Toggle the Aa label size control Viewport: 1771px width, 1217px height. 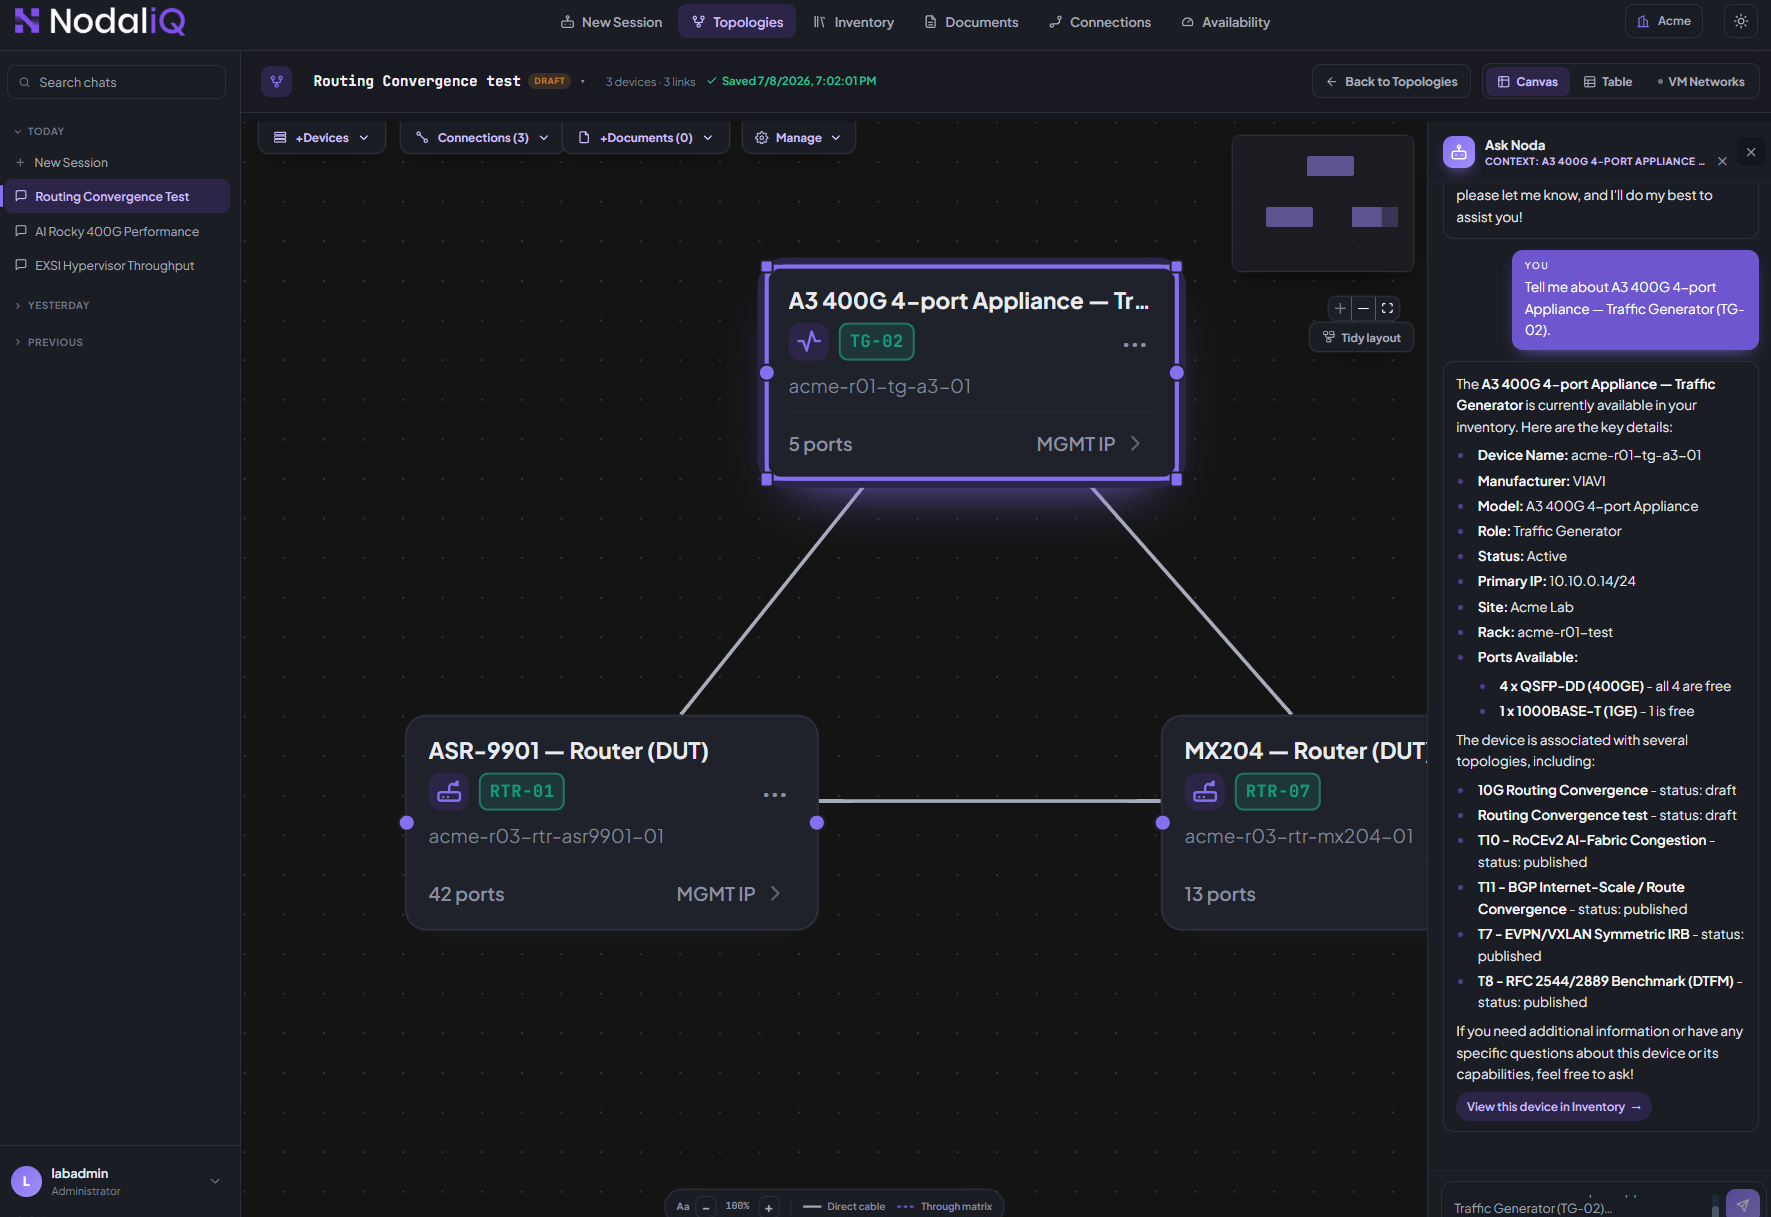[x=683, y=1207]
